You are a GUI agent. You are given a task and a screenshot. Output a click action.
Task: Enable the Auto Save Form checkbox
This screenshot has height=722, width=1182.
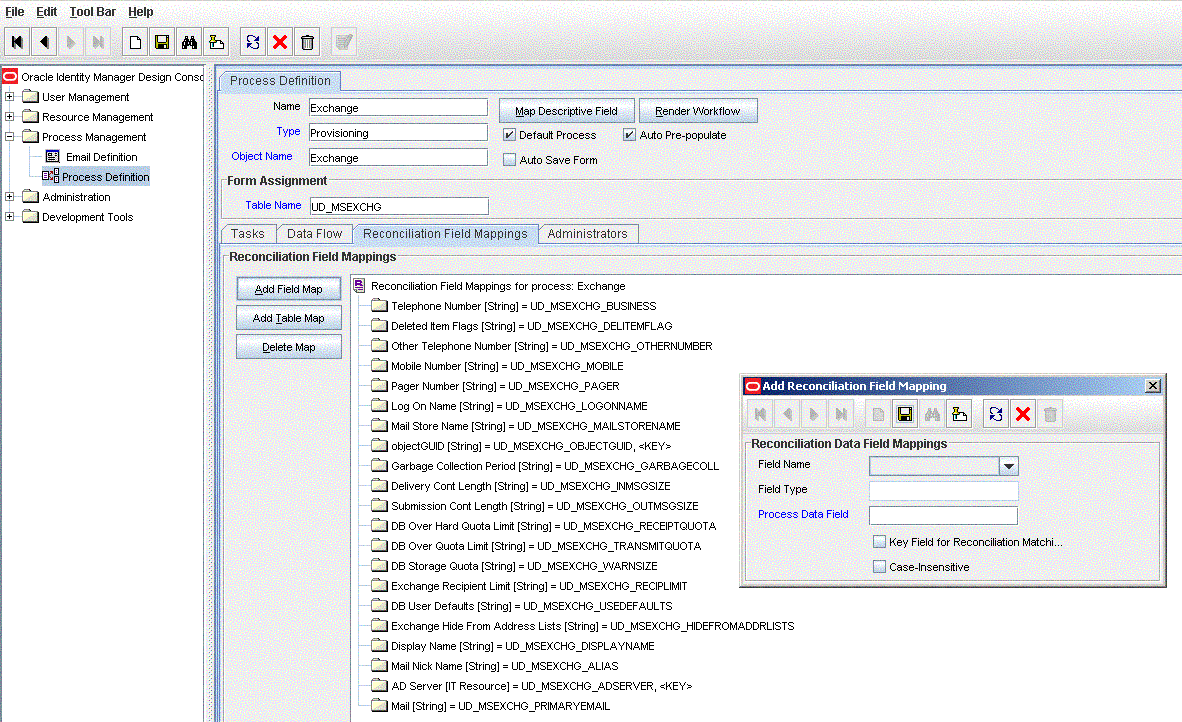[510, 160]
